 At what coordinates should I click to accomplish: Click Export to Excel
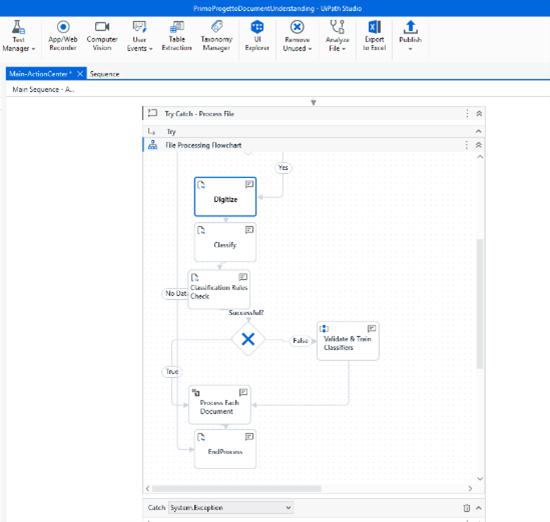click(374, 36)
